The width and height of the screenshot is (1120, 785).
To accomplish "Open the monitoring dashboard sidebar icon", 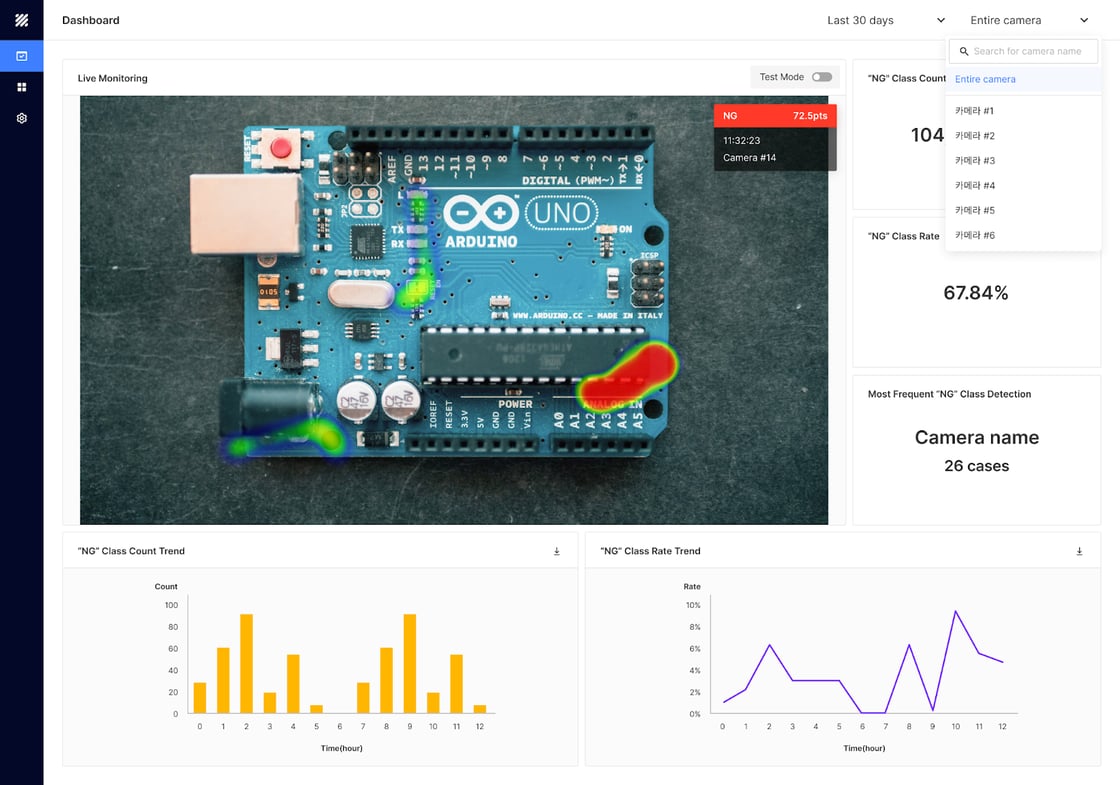I will pyautogui.click(x=21, y=56).
